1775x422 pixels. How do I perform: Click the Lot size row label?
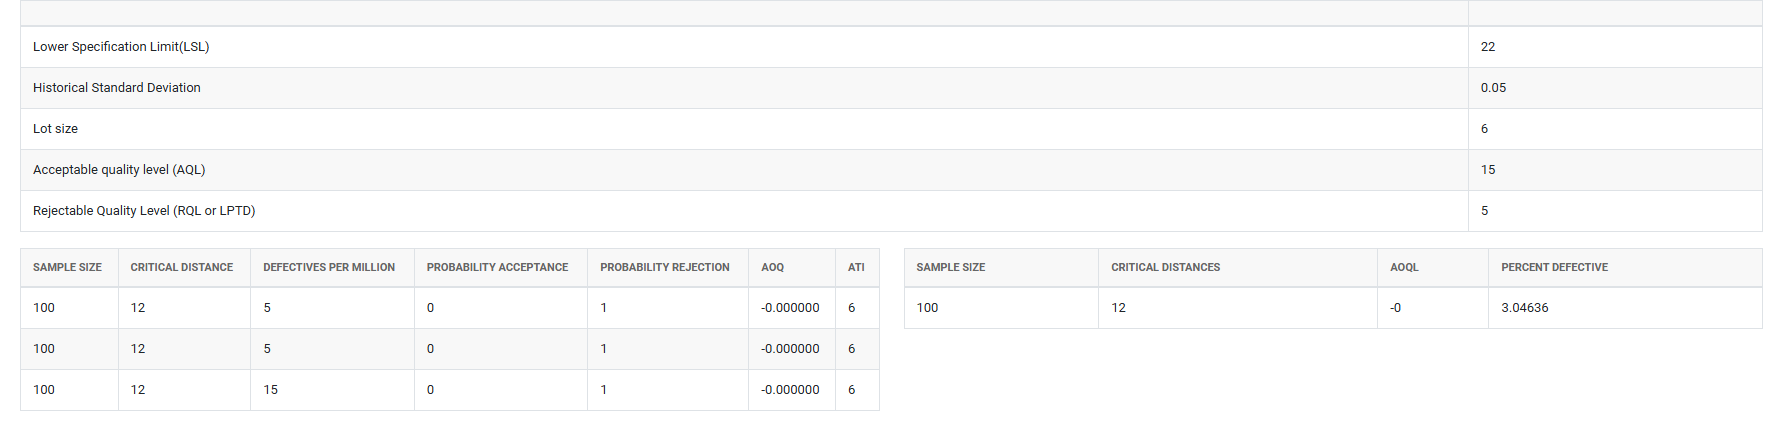(55, 129)
